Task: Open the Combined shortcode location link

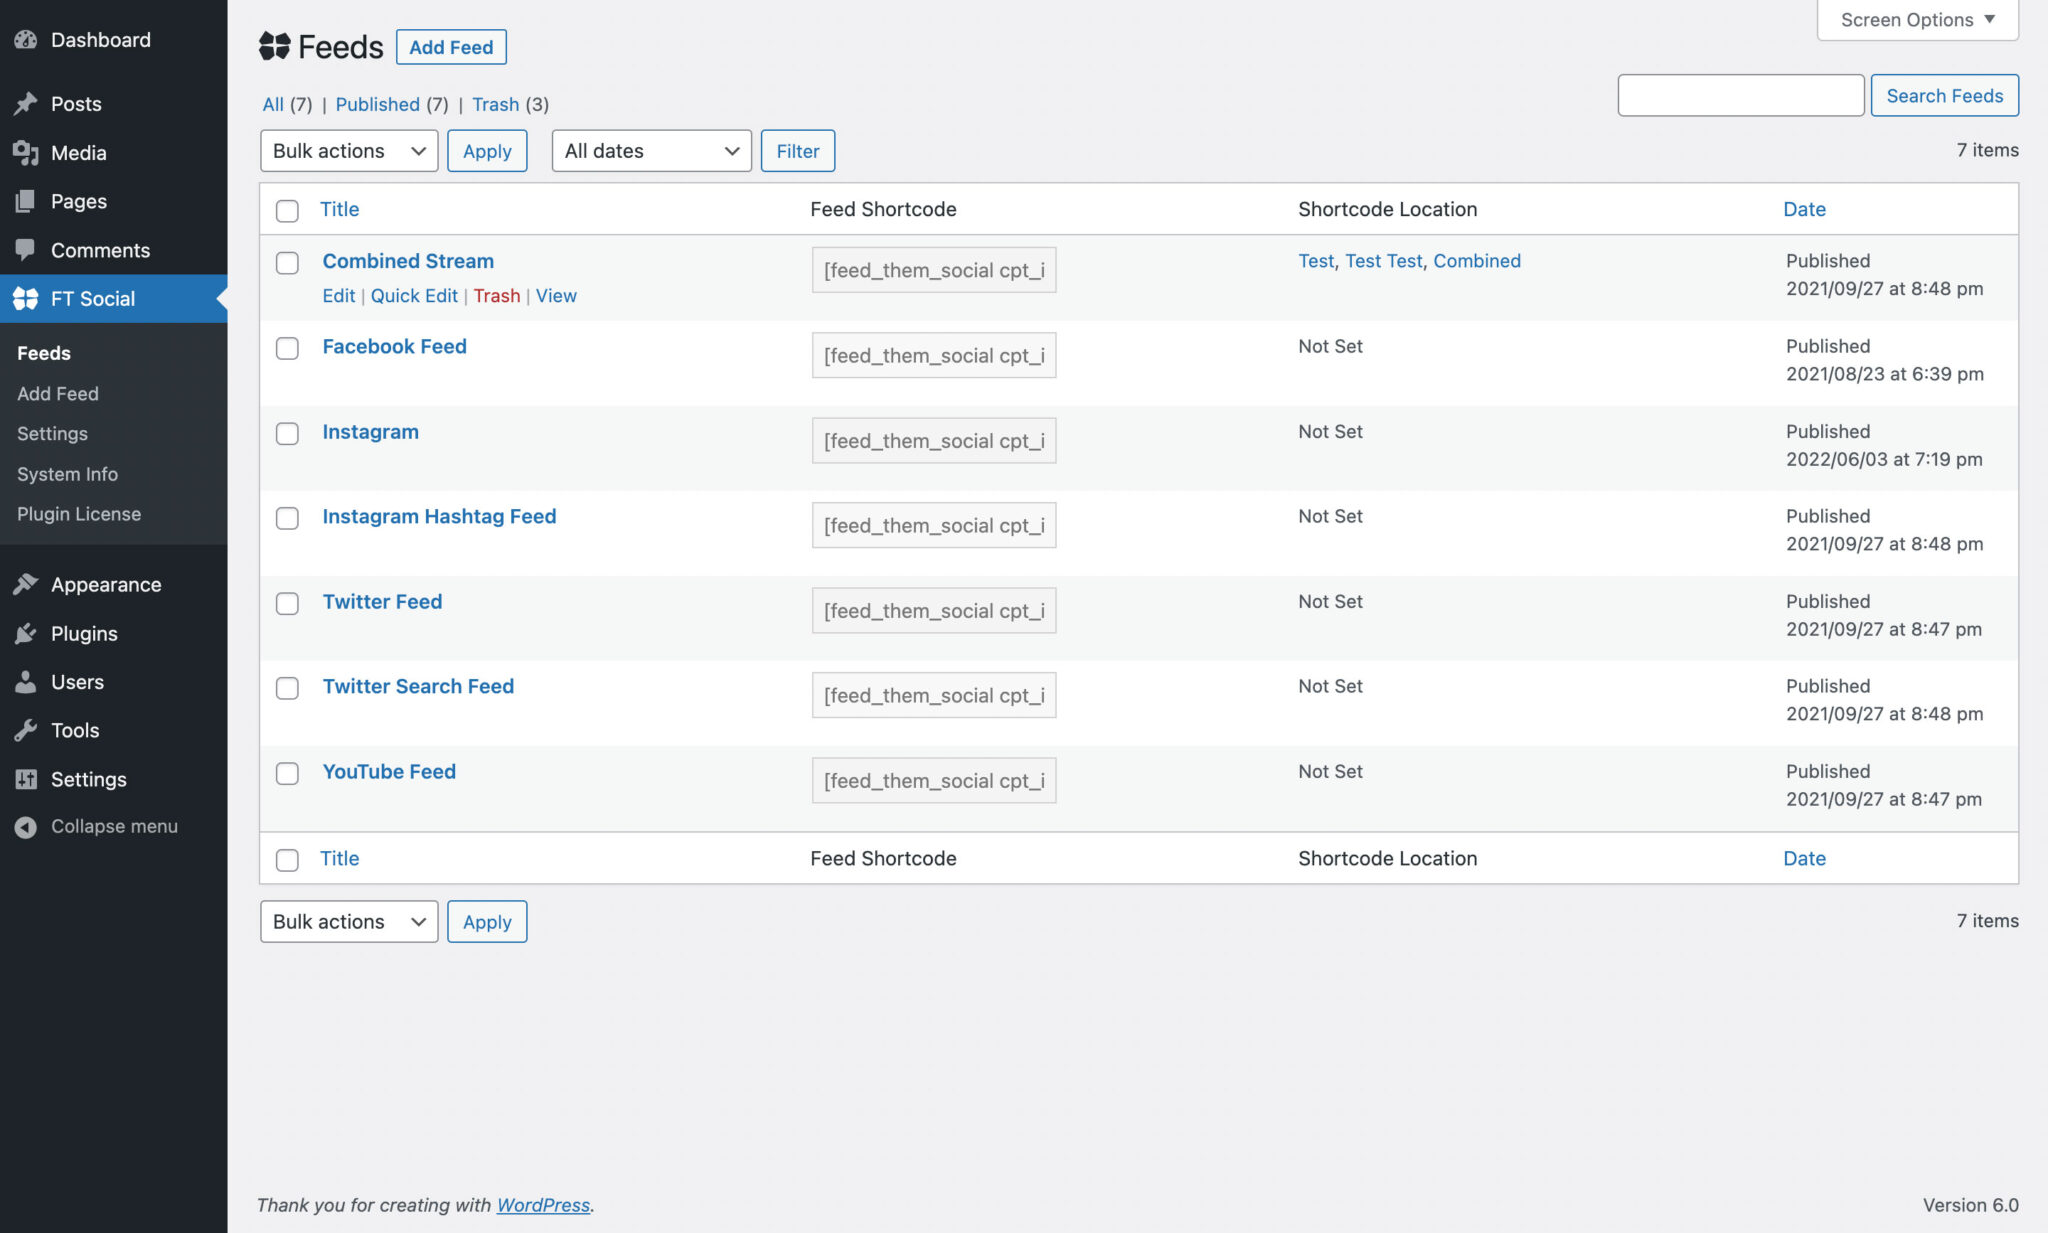Action: [1477, 261]
